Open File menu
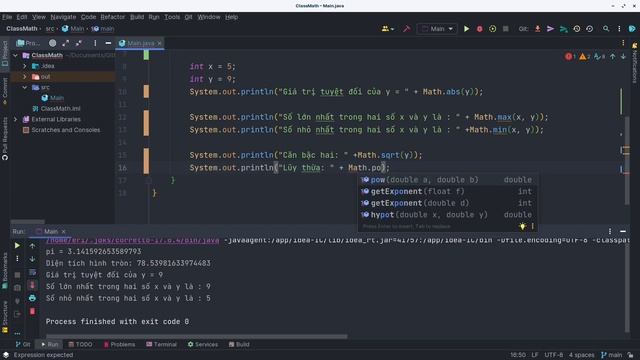This screenshot has width=640, height=360. tap(7, 17)
